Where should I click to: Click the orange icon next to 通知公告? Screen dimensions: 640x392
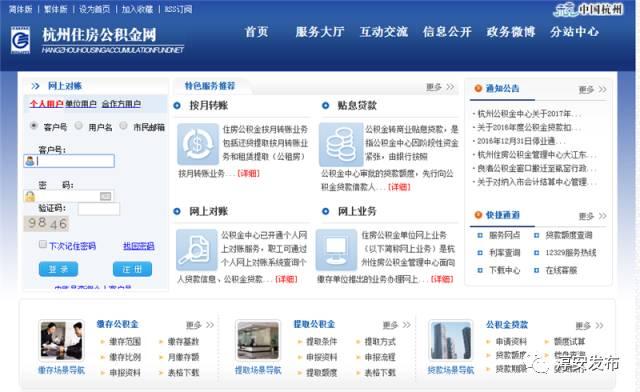(x=478, y=88)
